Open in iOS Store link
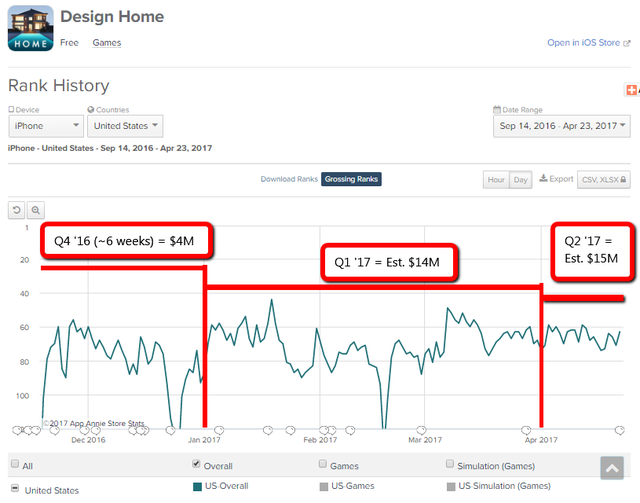Screen dimensions: 640x503 click(x=588, y=42)
